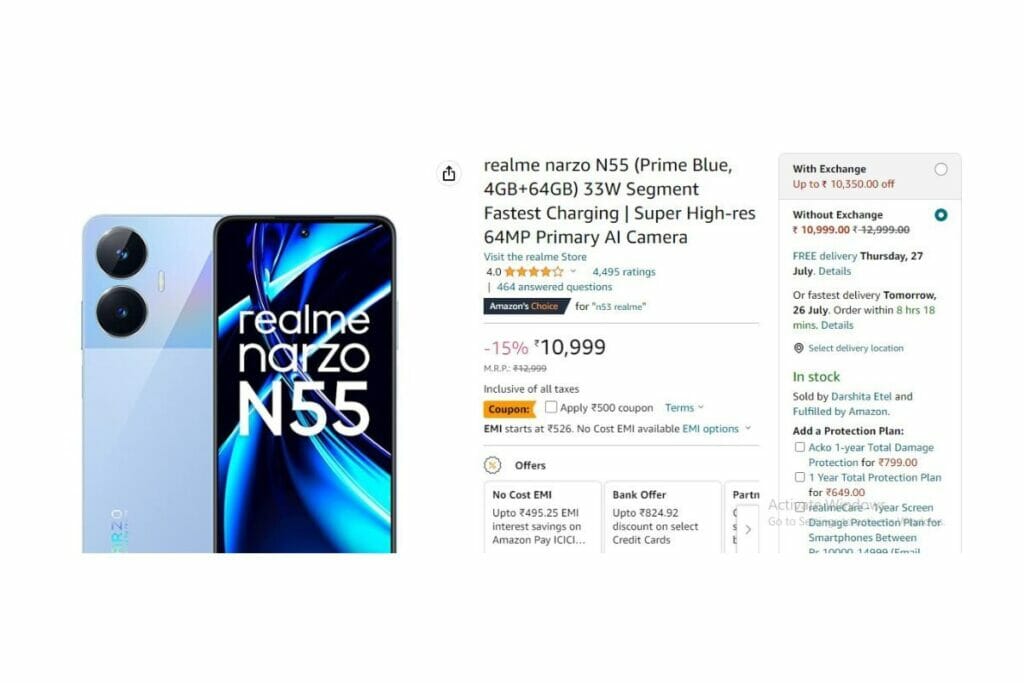Viewport: 1024px width, 683px height.
Task: Check 1 Year Total Protection Plan
Action: coord(799,477)
